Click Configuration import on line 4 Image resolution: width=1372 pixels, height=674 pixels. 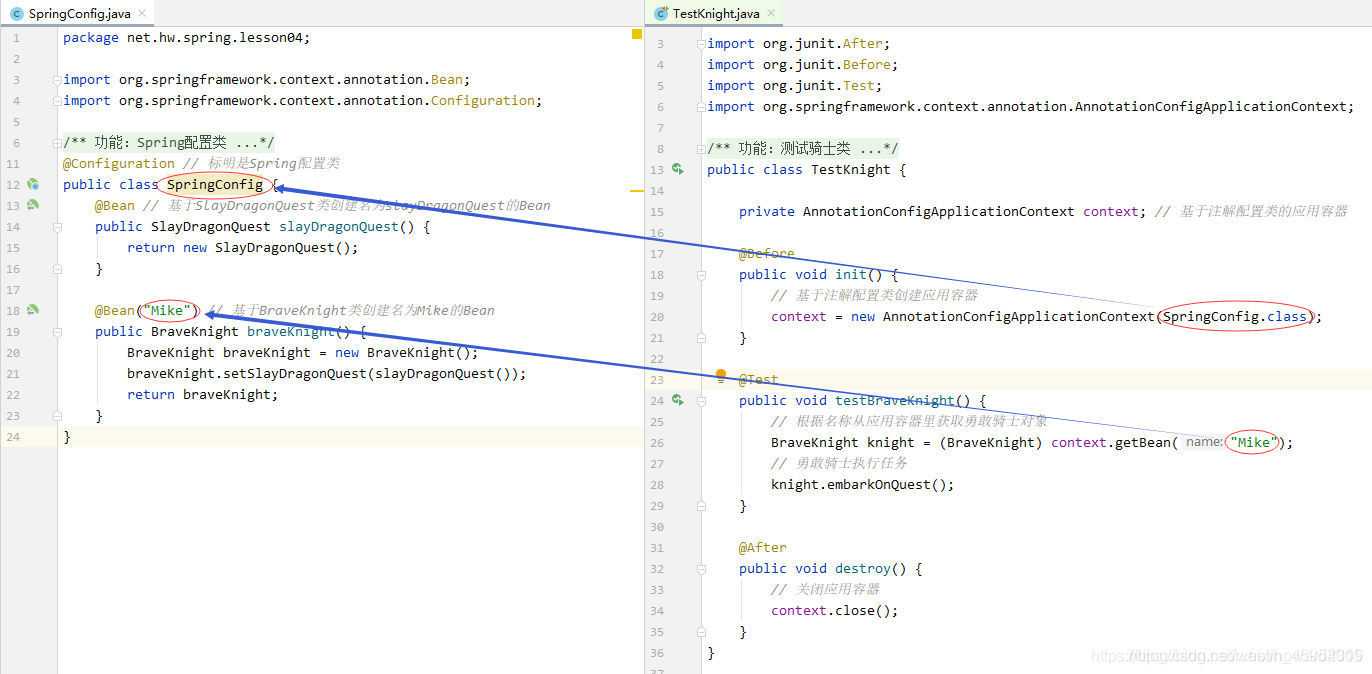302,100
